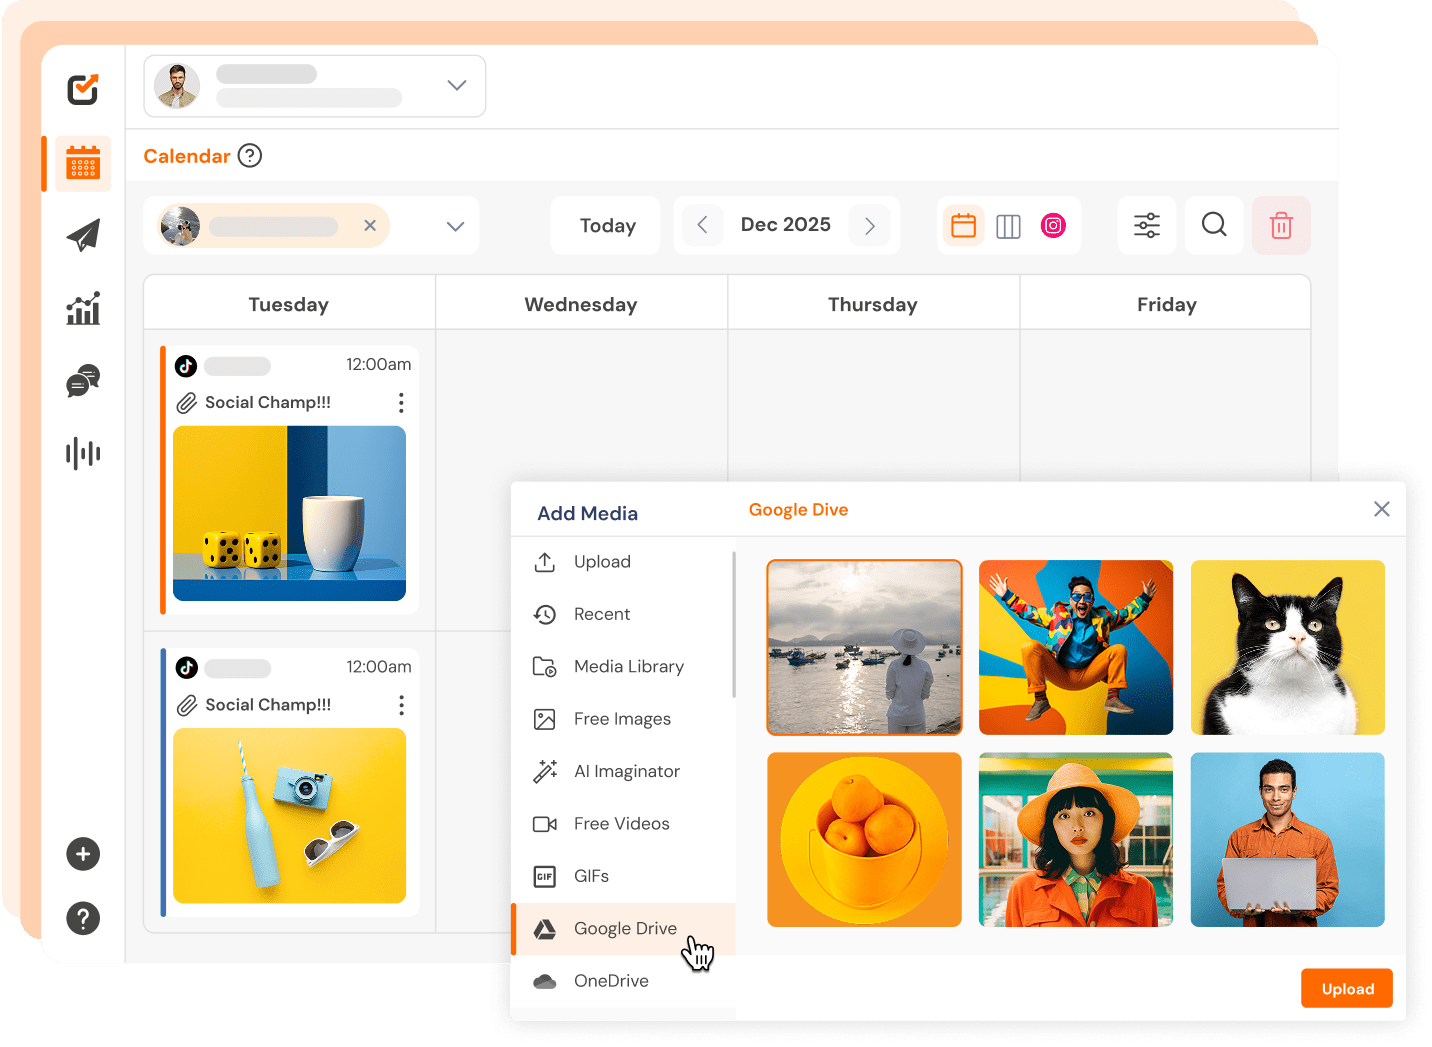1432x1047 pixels.
Task: Switch to column week view toggle
Action: coord(1008,226)
